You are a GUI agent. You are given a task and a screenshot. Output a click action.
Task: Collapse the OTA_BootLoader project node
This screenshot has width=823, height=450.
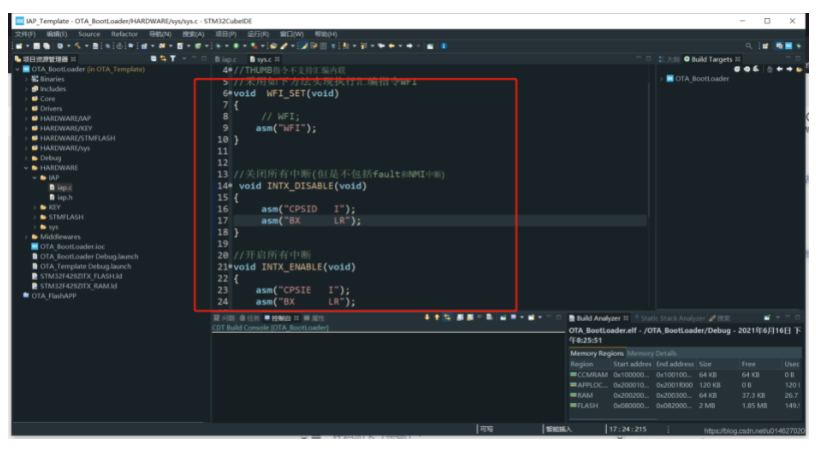click(18, 69)
